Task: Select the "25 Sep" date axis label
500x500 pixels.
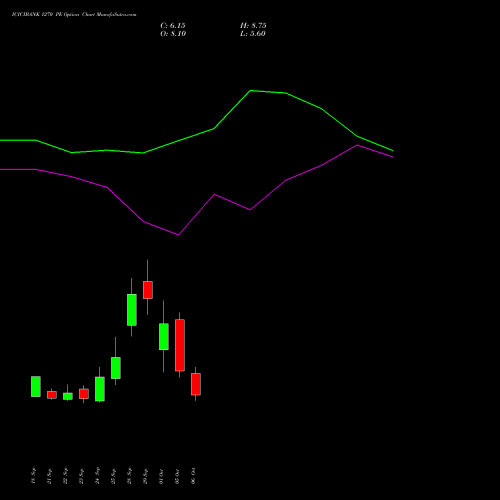Action: [x=113, y=476]
